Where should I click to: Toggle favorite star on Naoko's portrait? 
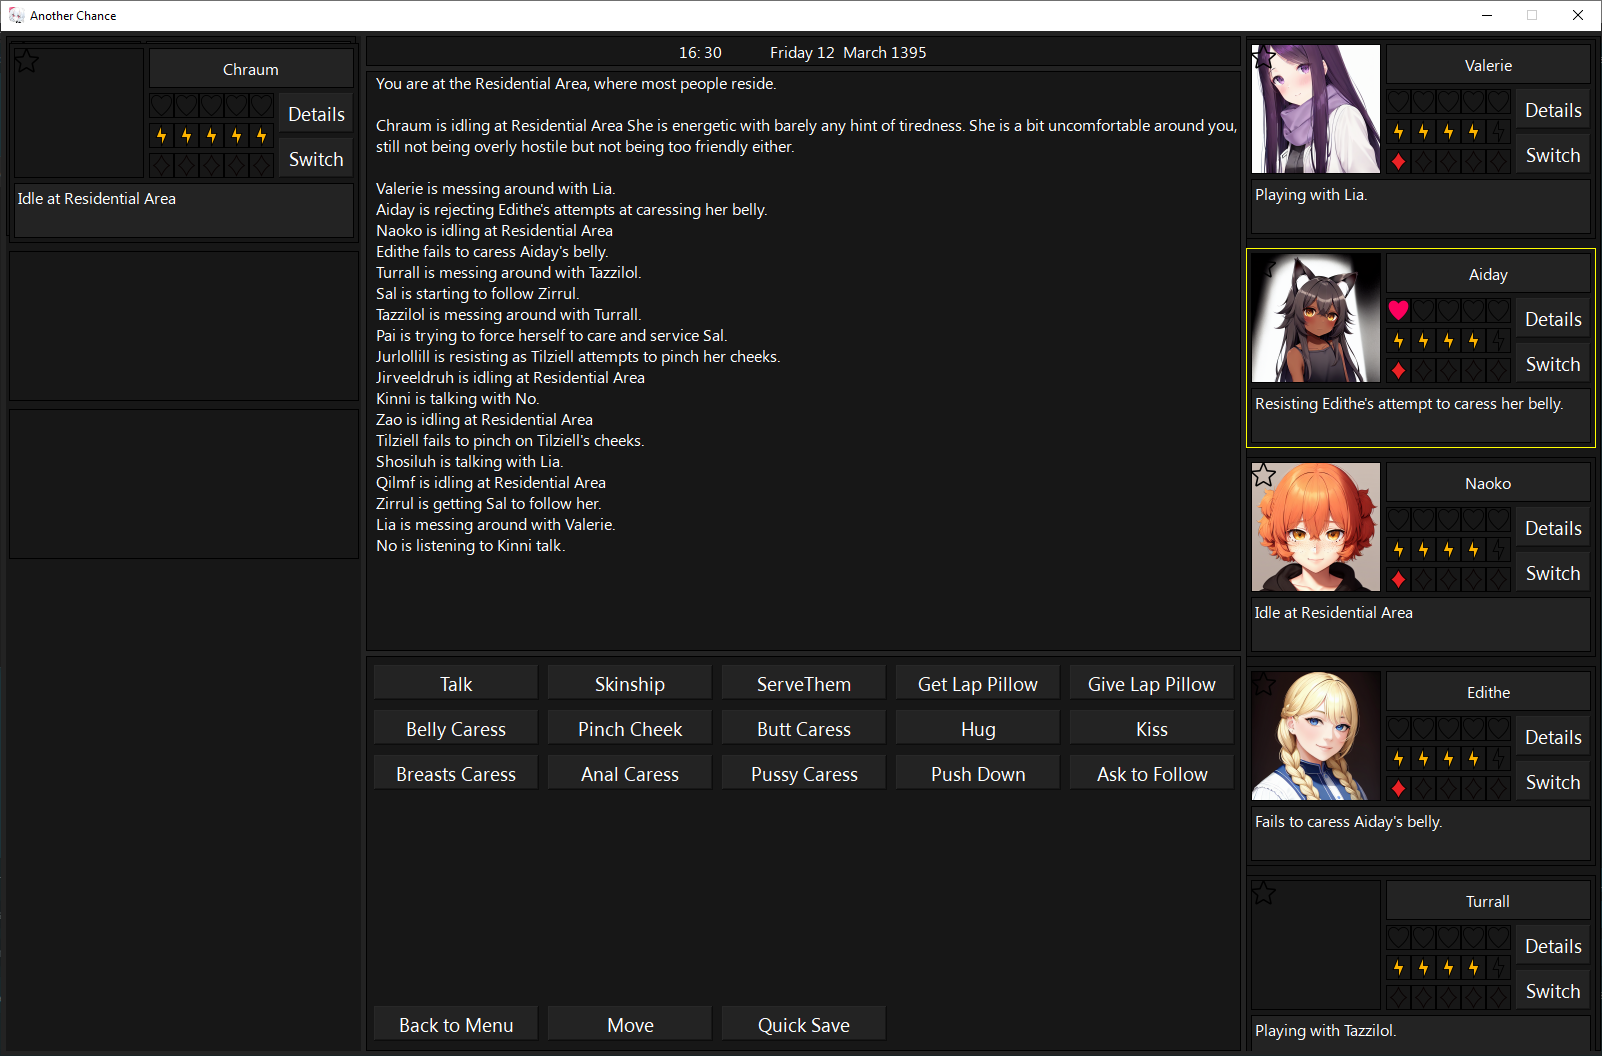coord(1264,475)
